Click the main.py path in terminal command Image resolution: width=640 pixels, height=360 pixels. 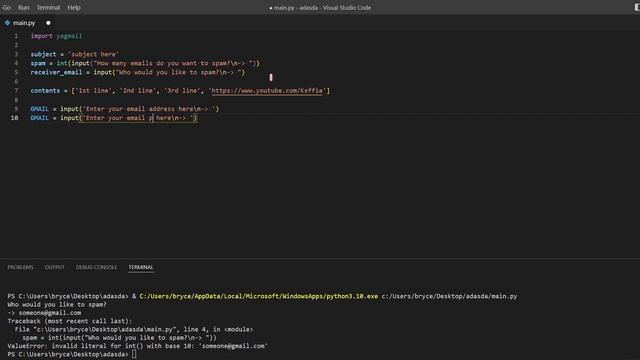[449, 296]
